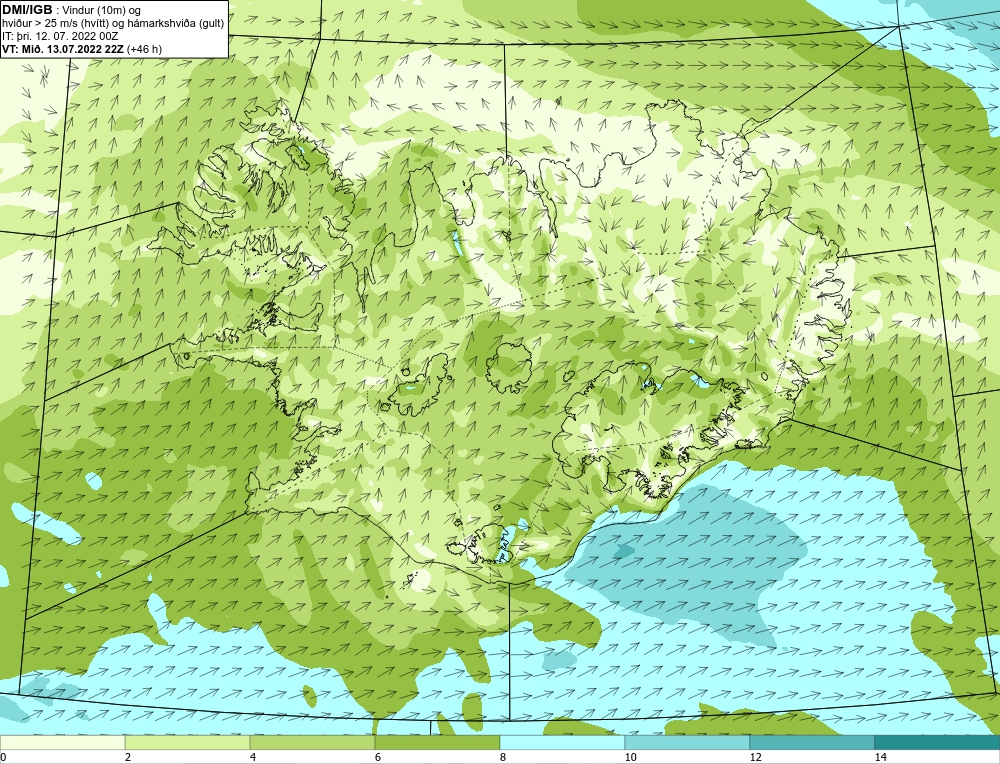Select the 0–2 m/s color swatch
This screenshot has height=764, width=1000.
(x=62, y=742)
